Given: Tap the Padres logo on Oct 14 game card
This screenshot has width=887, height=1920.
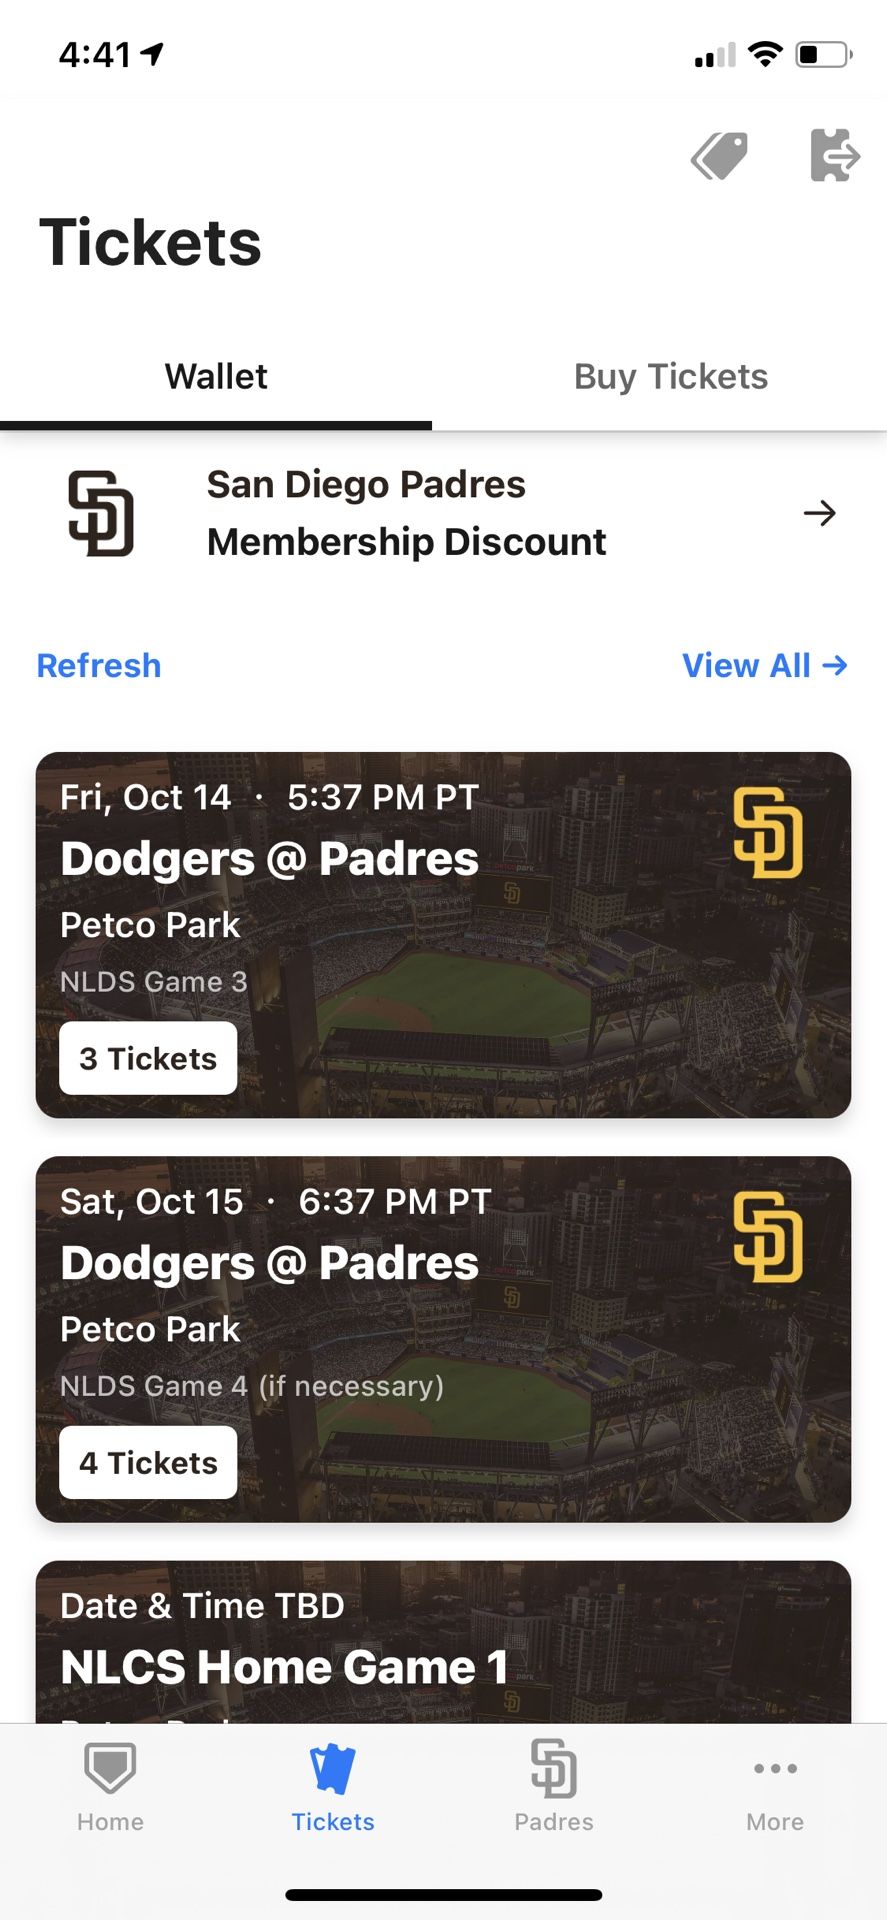Looking at the screenshot, I should click(767, 833).
